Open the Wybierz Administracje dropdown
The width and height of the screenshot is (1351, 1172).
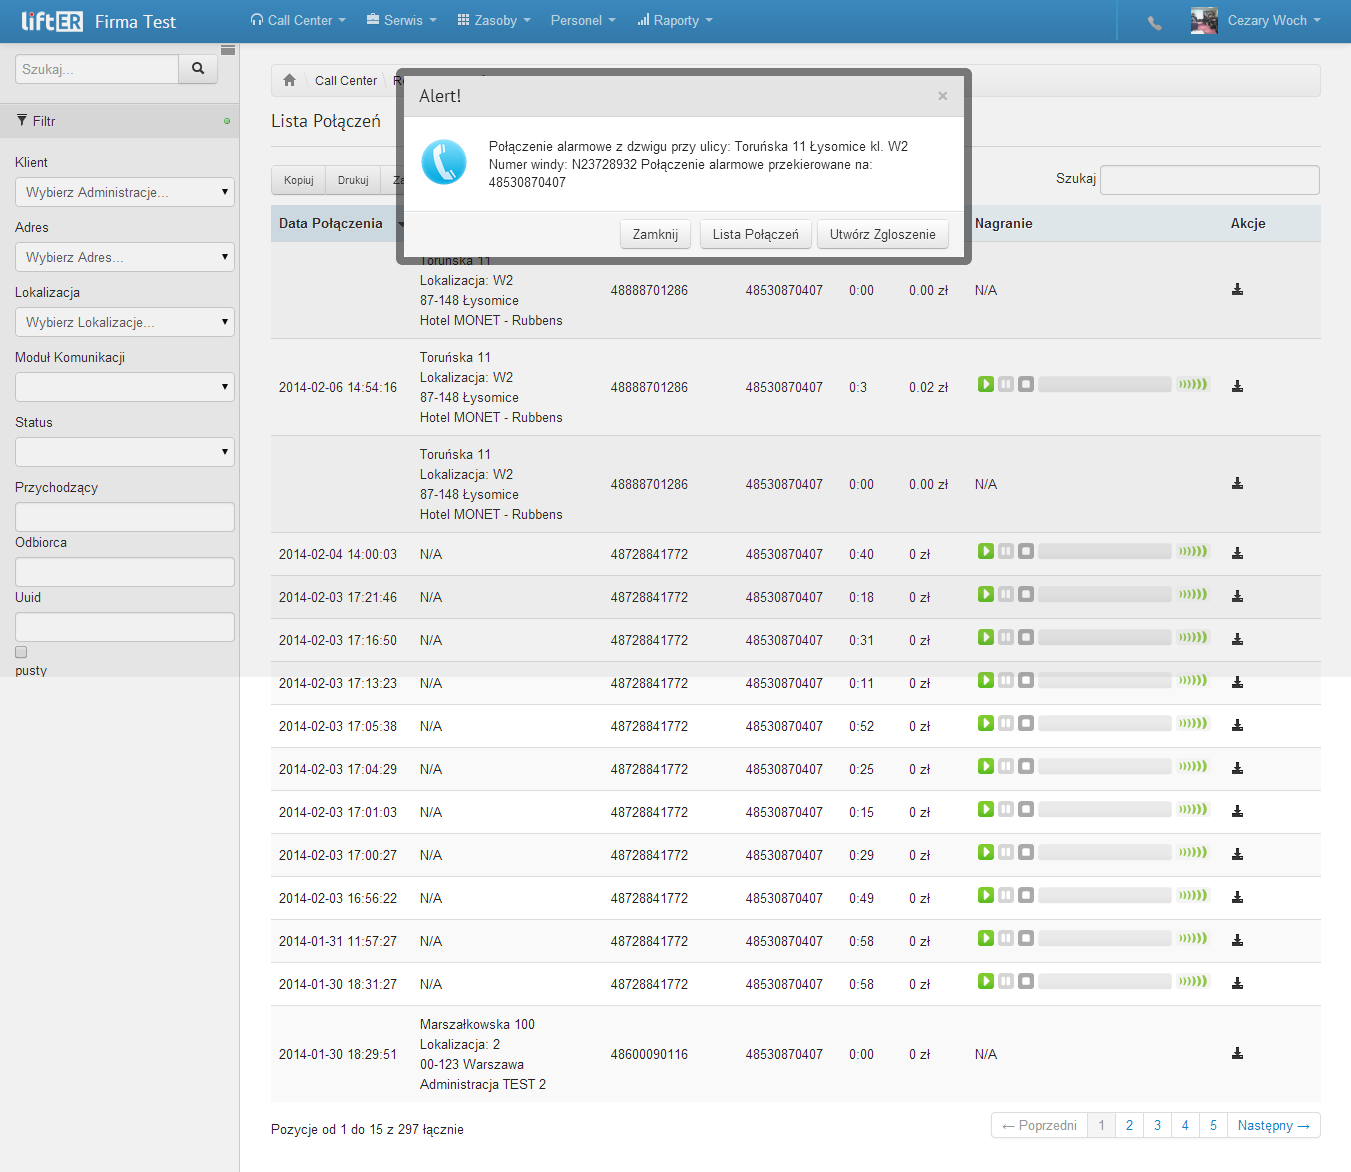click(125, 192)
